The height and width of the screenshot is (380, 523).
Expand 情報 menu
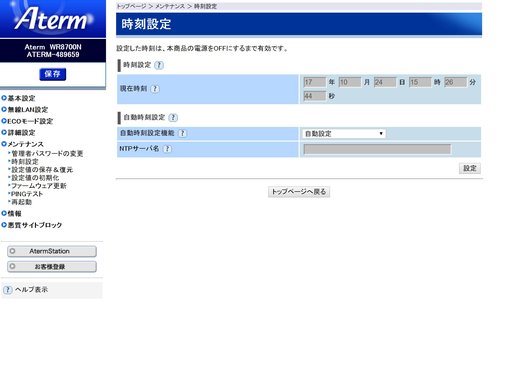click(x=14, y=213)
